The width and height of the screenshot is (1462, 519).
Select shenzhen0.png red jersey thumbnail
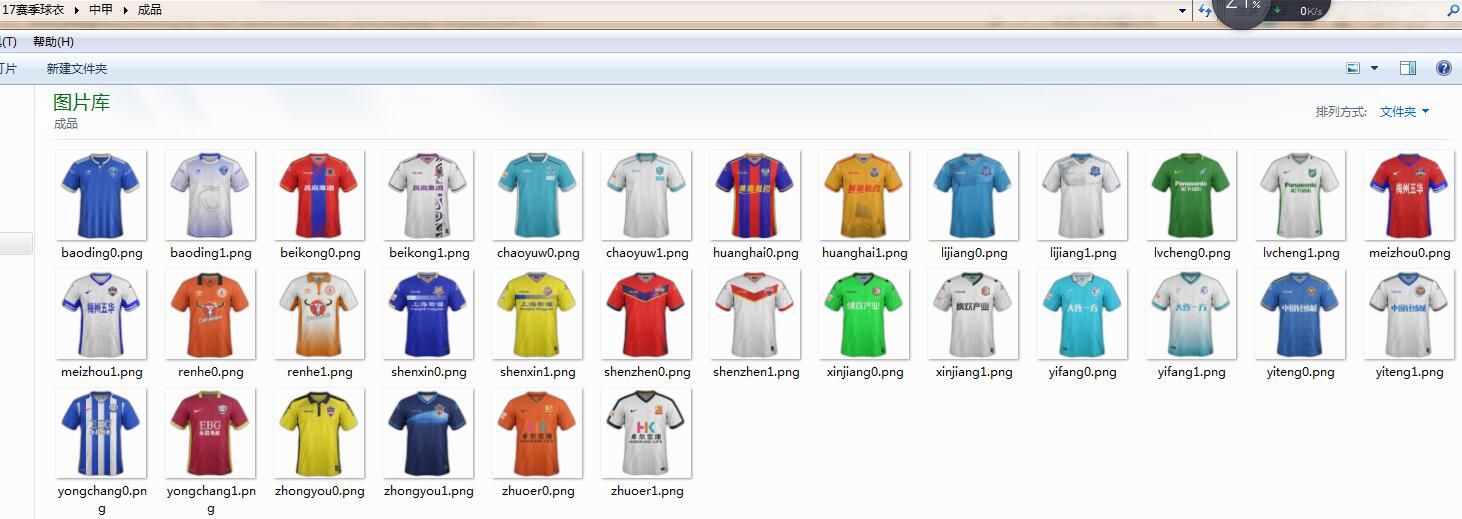click(646, 314)
